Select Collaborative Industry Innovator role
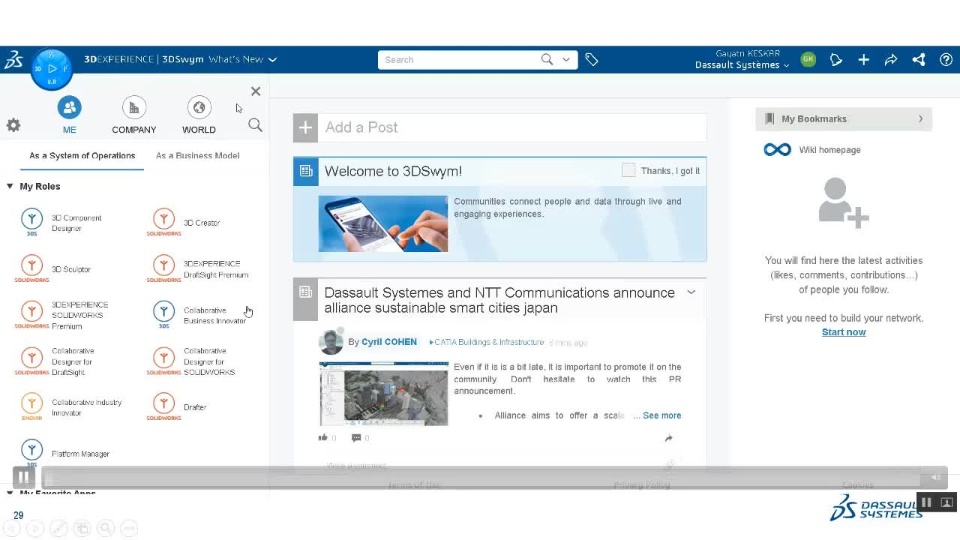This screenshot has height=540, width=960. tap(71, 407)
